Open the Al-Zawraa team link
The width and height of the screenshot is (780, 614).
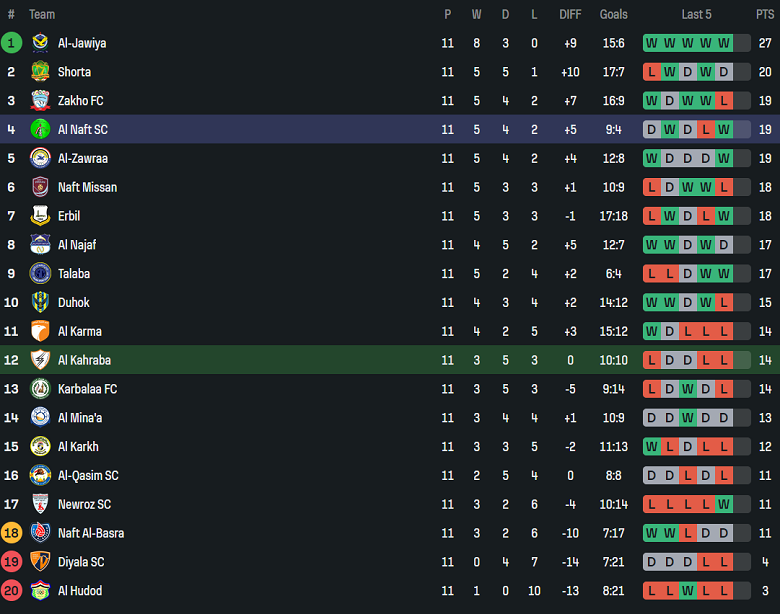click(83, 158)
